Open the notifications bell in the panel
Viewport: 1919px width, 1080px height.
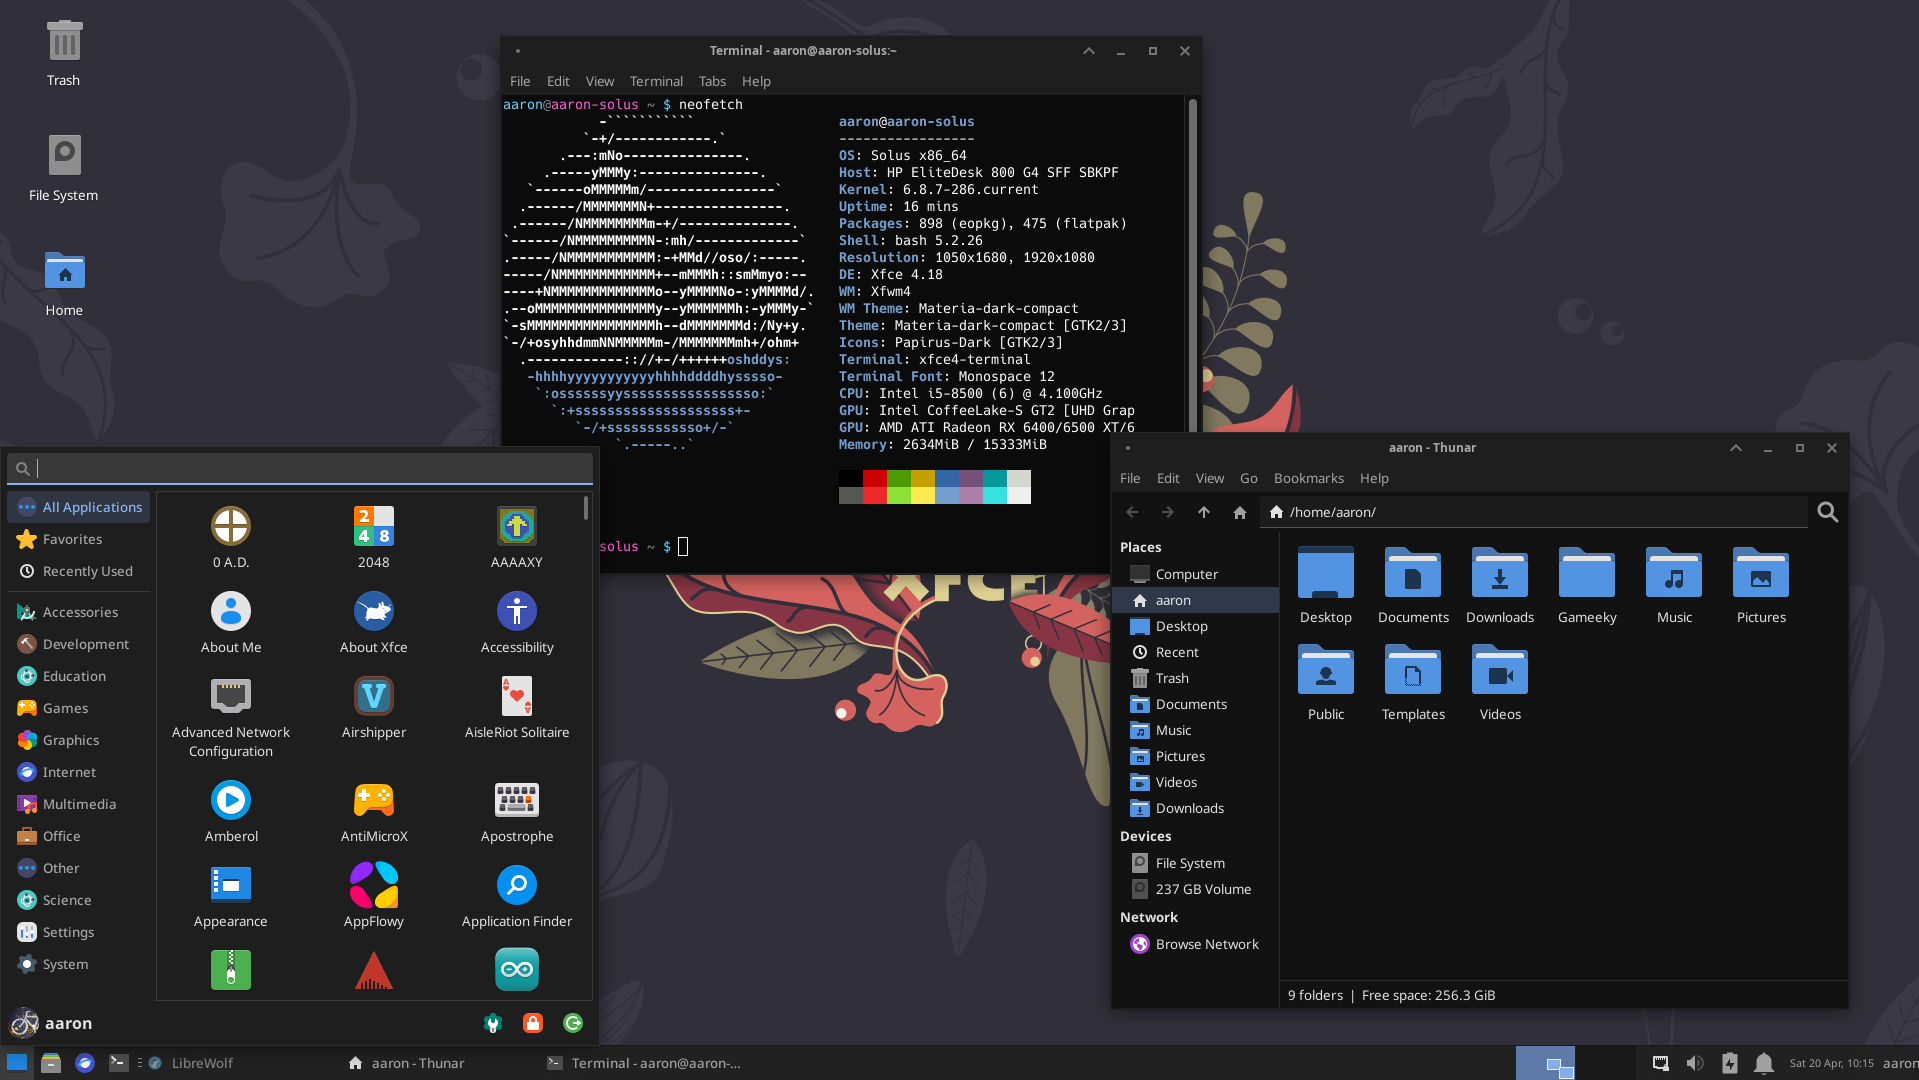click(x=1764, y=1063)
